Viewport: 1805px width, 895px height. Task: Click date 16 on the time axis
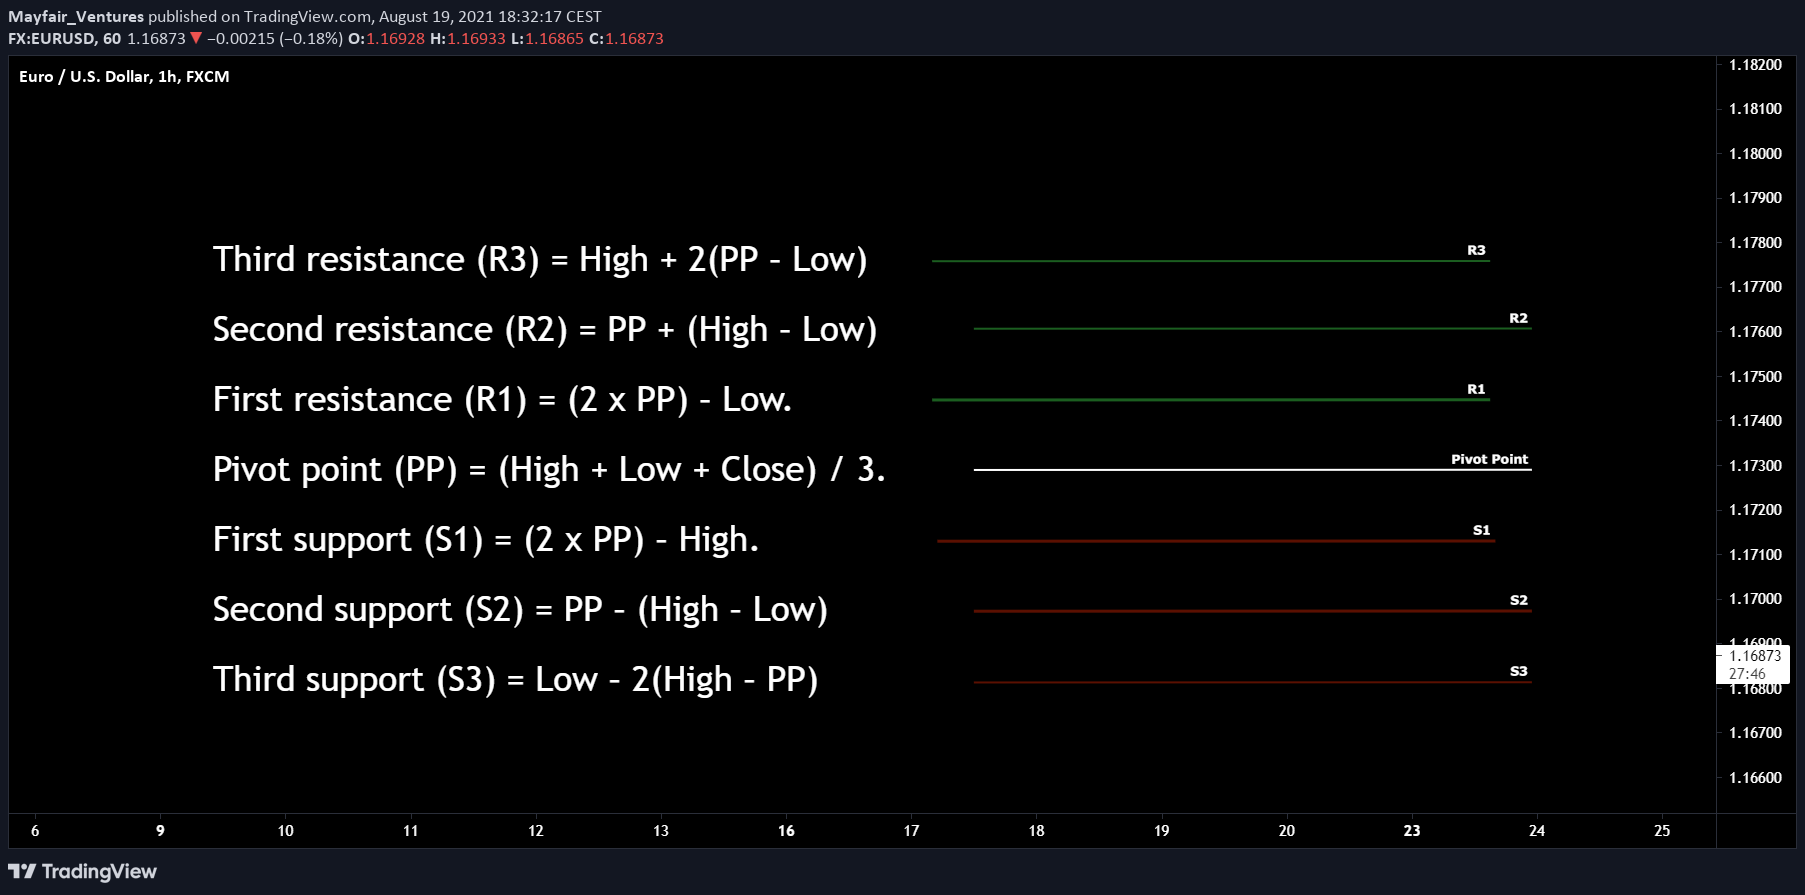[x=786, y=830]
